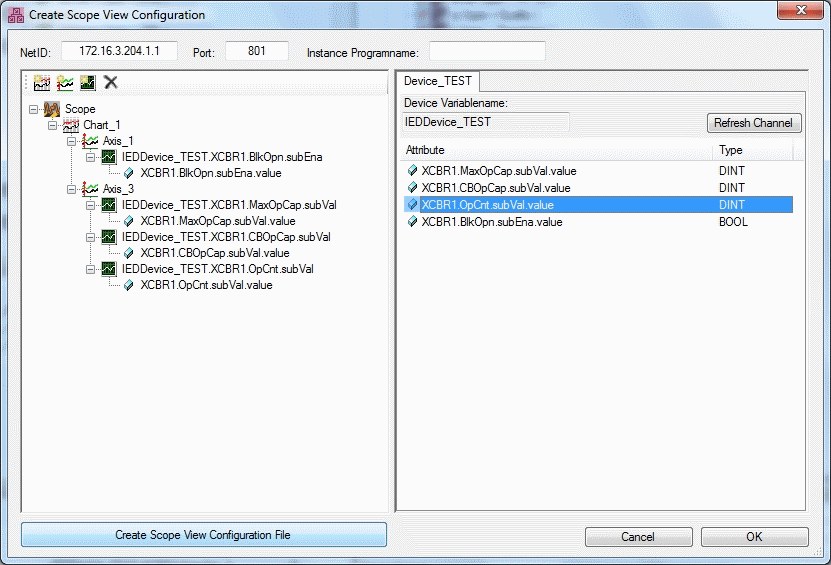Click the Type column header
The image size is (831, 565).
[753, 150]
